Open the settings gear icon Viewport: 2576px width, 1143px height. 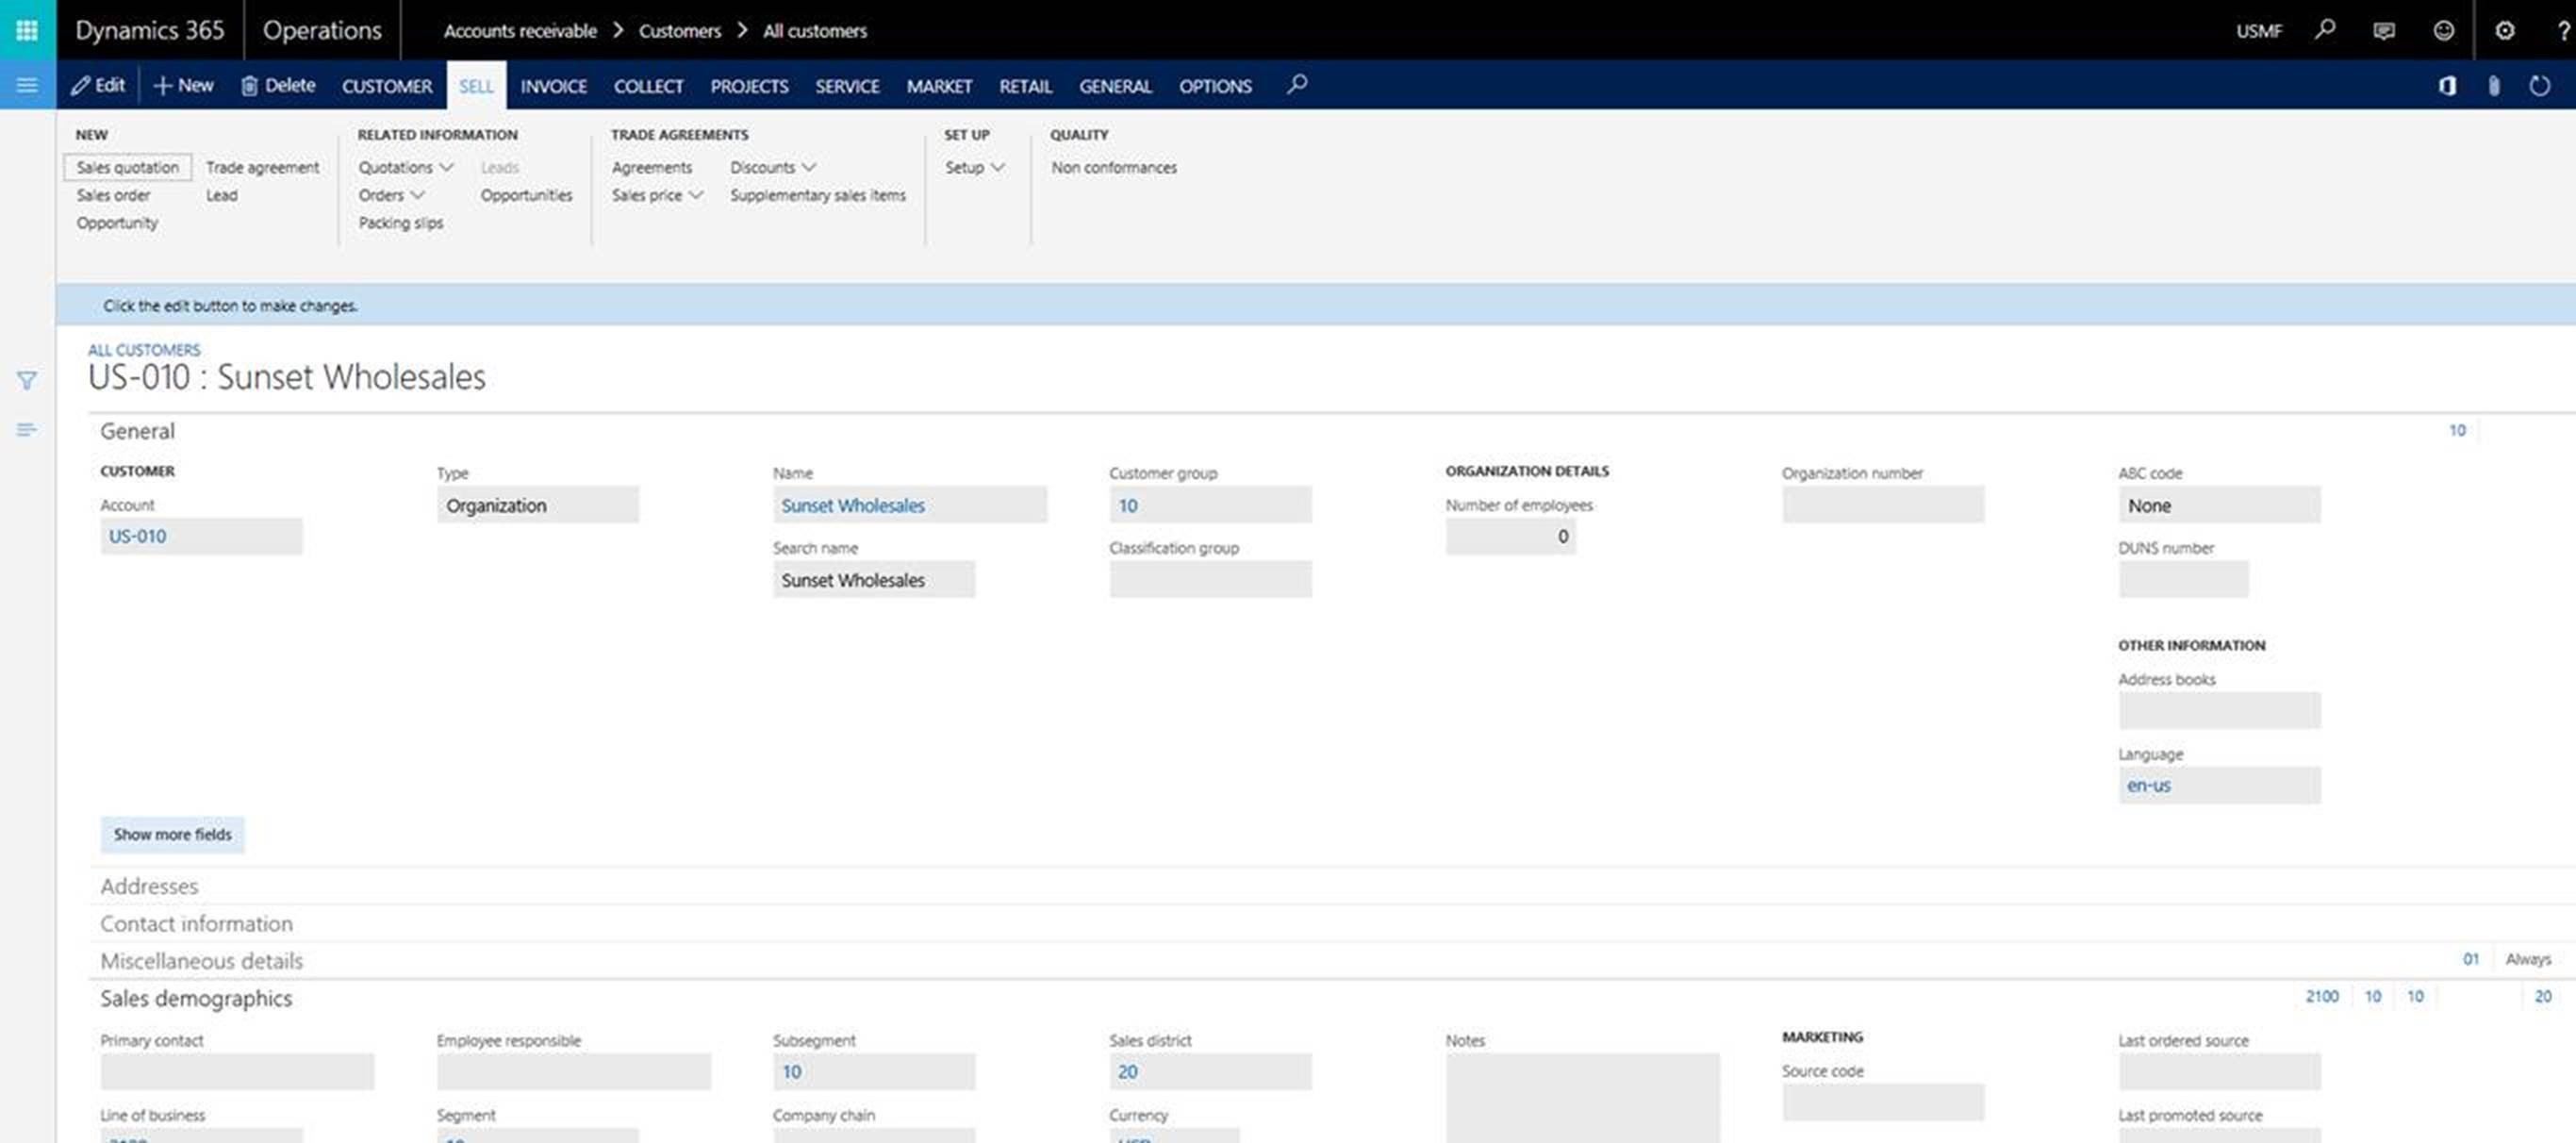[2504, 31]
